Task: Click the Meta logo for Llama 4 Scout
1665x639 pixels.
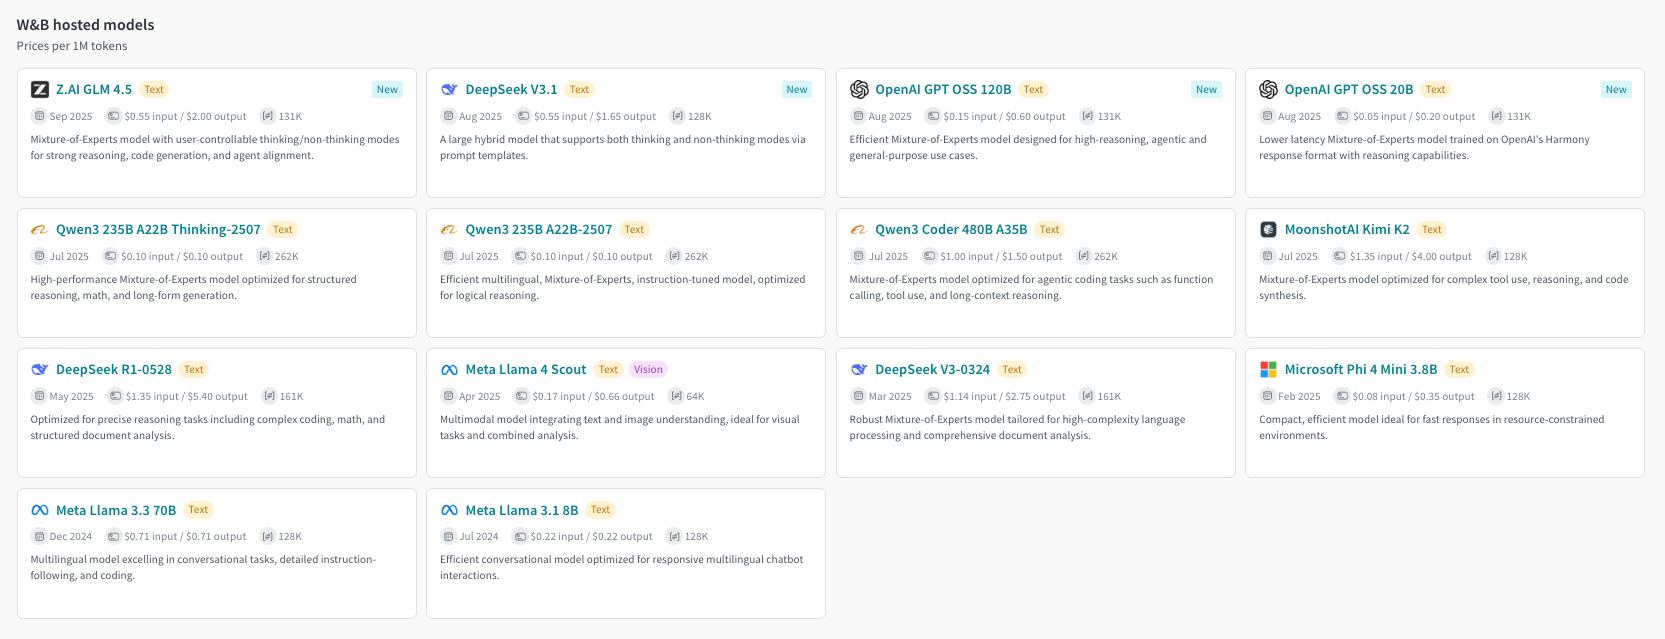Action: pyautogui.click(x=449, y=370)
